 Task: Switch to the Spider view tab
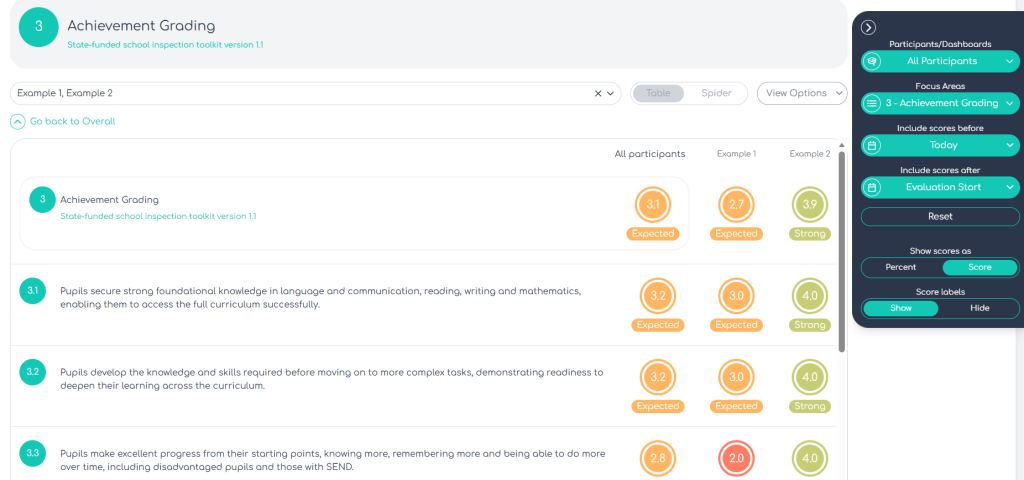pyautogui.click(x=716, y=93)
